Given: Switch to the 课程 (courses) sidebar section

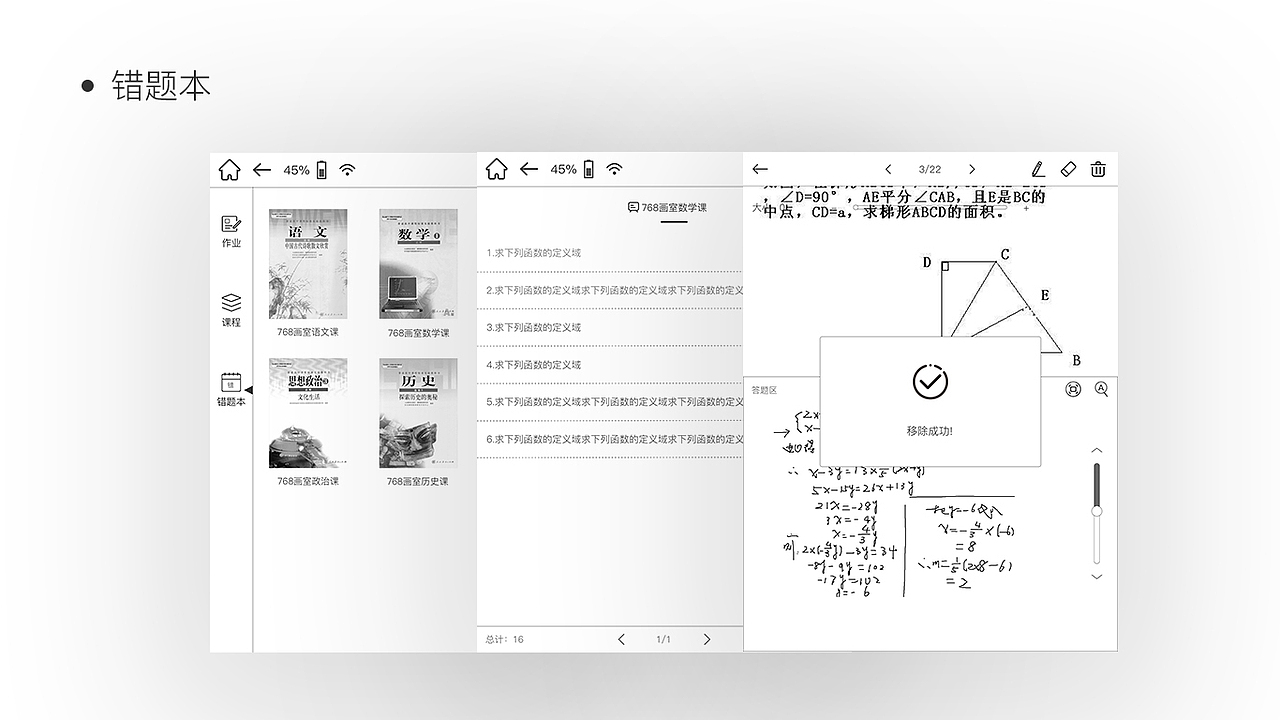Looking at the screenshot, I should point(231,310).
